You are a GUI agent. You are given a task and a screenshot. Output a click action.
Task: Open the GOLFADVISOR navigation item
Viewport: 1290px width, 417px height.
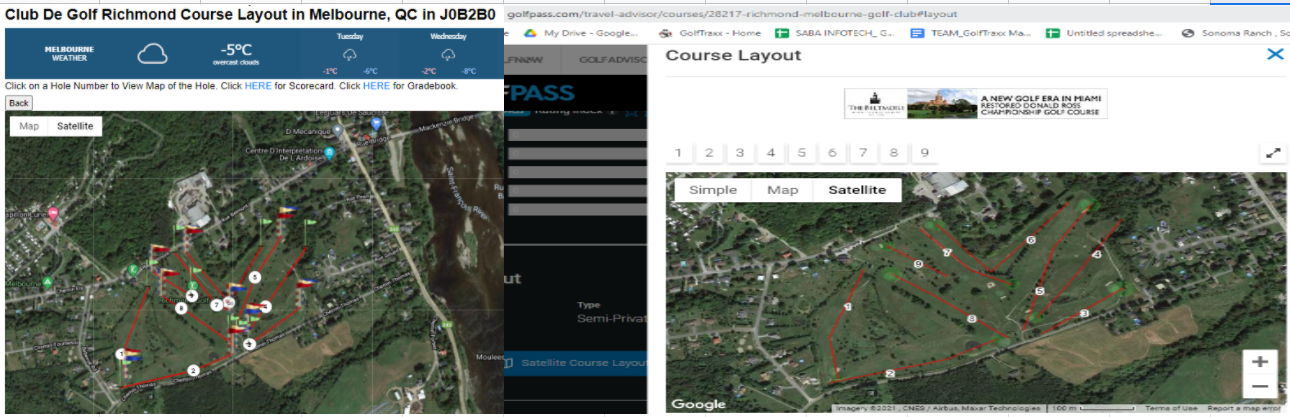click(x=612, y=60)
